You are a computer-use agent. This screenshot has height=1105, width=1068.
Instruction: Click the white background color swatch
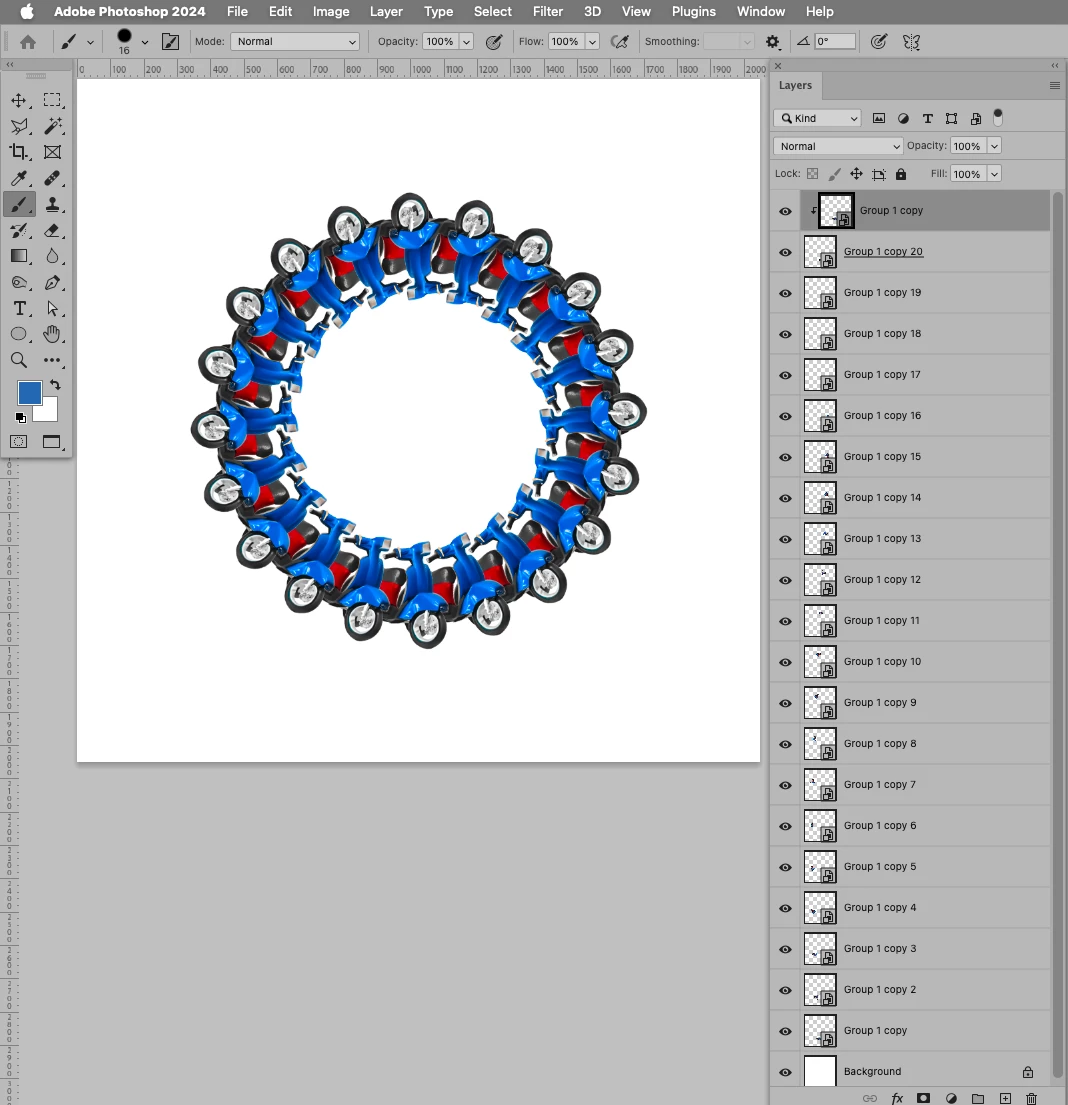point(49,411)
